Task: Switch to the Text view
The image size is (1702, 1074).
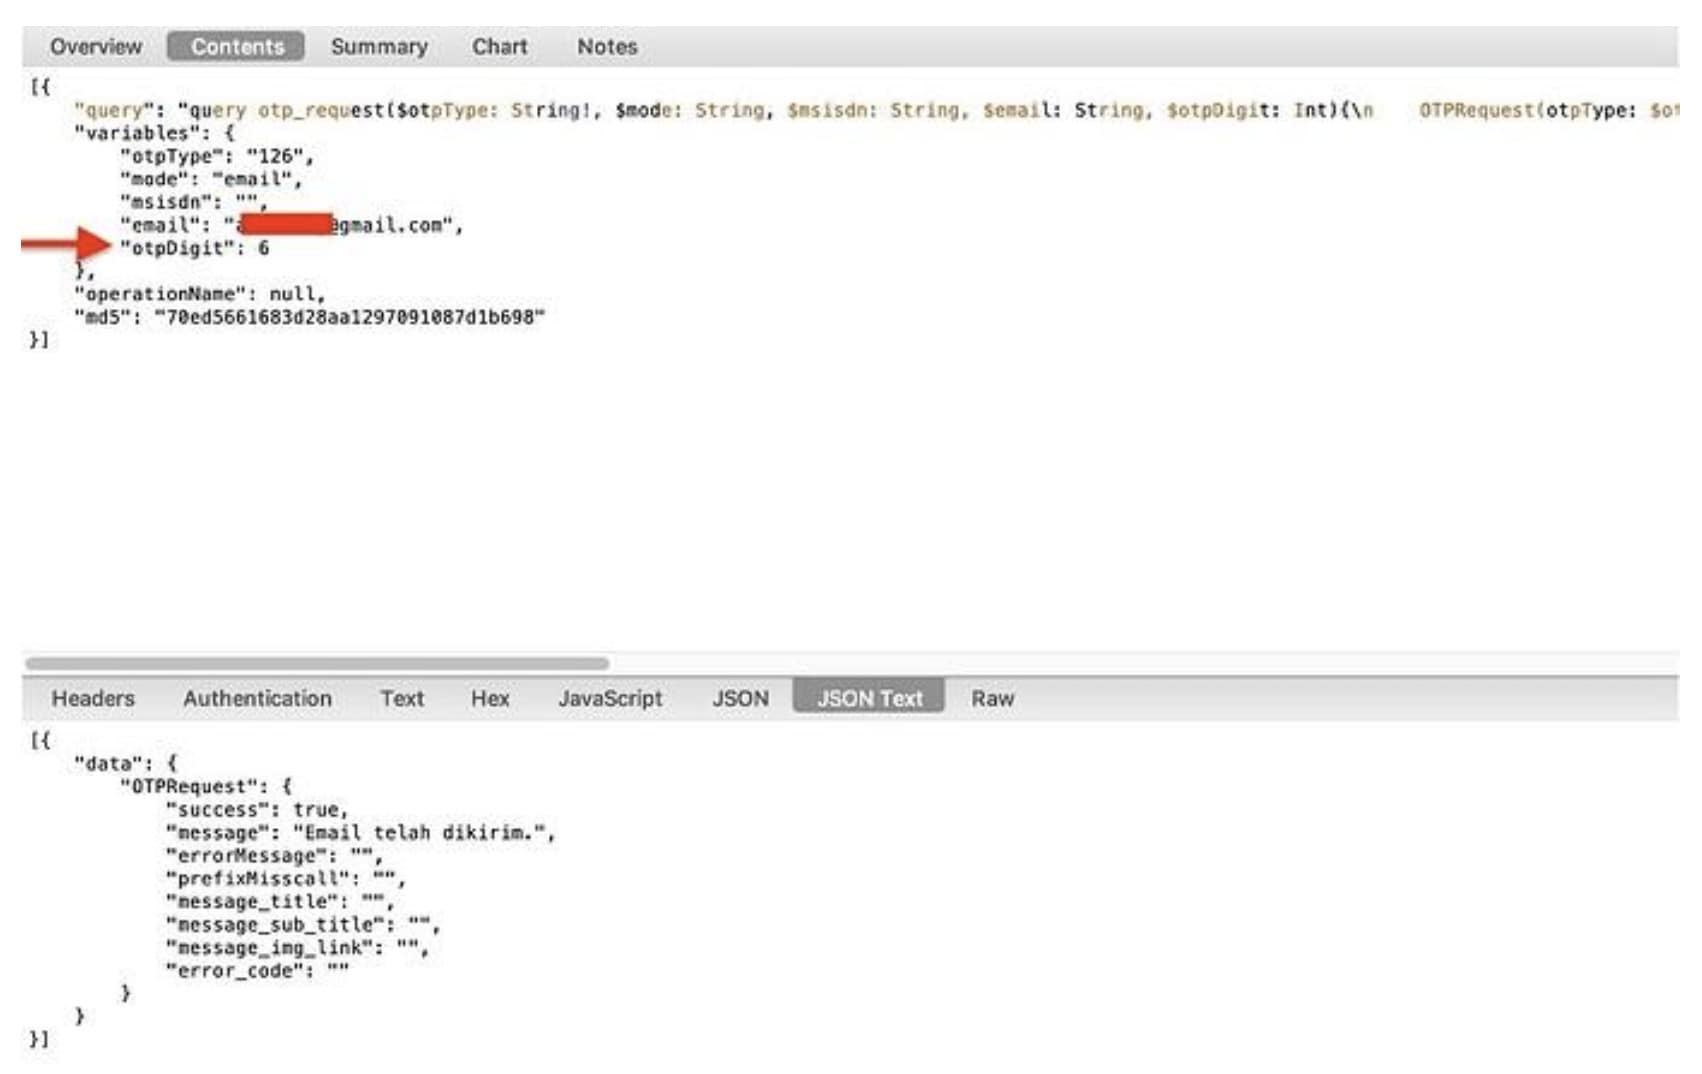Action: point(402,698)
